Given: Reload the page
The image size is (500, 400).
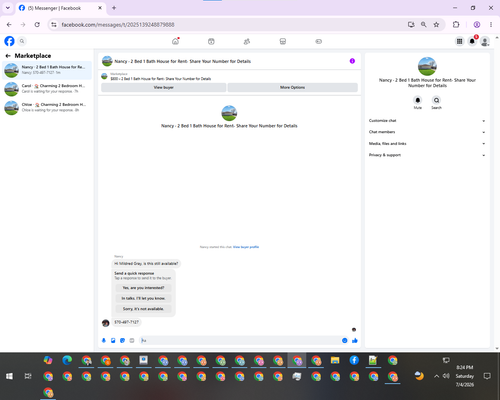Looking at the screenshot, I should (37, 24).
